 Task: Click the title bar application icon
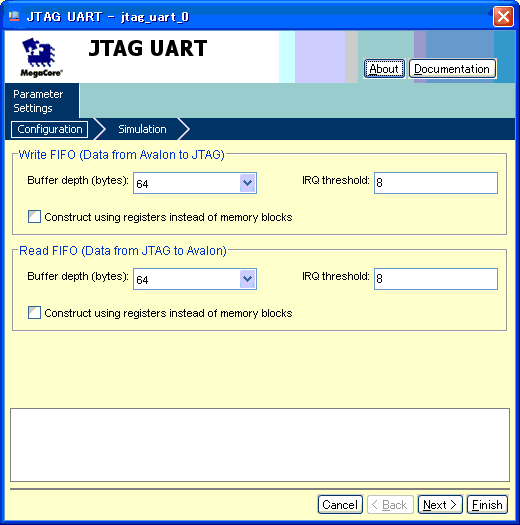(x=14, y=16)
